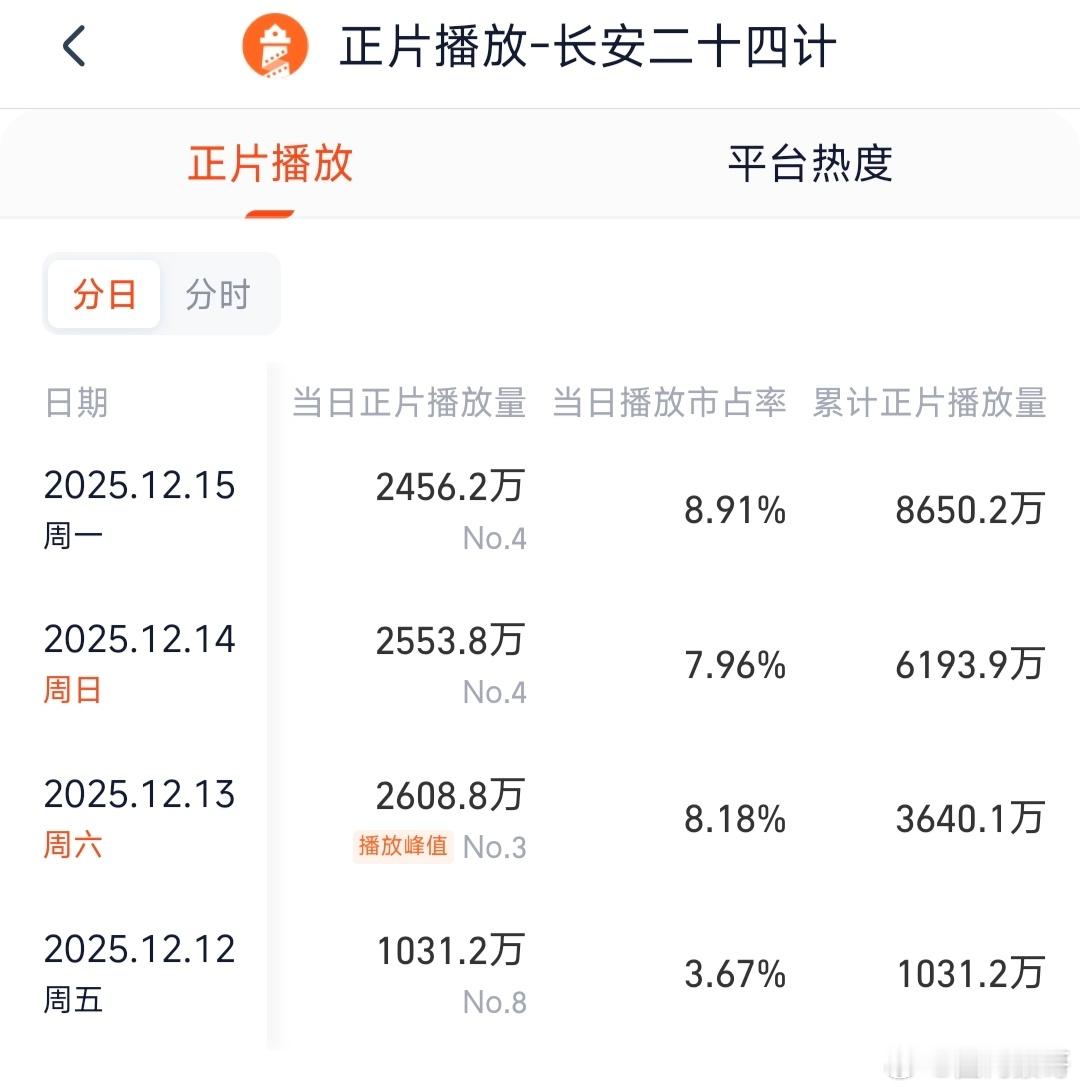Image resolution: width=1080 pixels, height=1090 pixels.
Task: Switch to the 平台热度 tab
Action: coord(812,167)
